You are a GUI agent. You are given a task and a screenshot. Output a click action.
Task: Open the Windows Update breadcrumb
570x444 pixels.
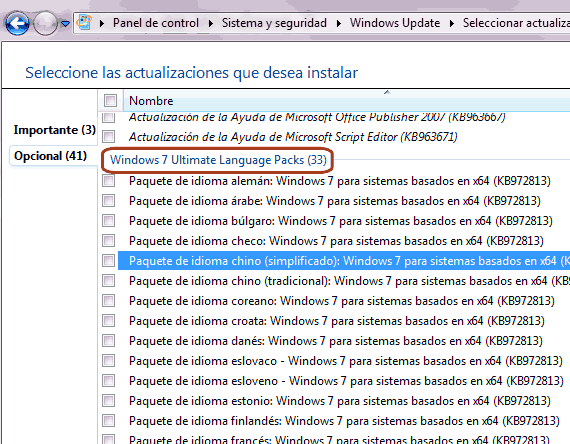[395, 23]
